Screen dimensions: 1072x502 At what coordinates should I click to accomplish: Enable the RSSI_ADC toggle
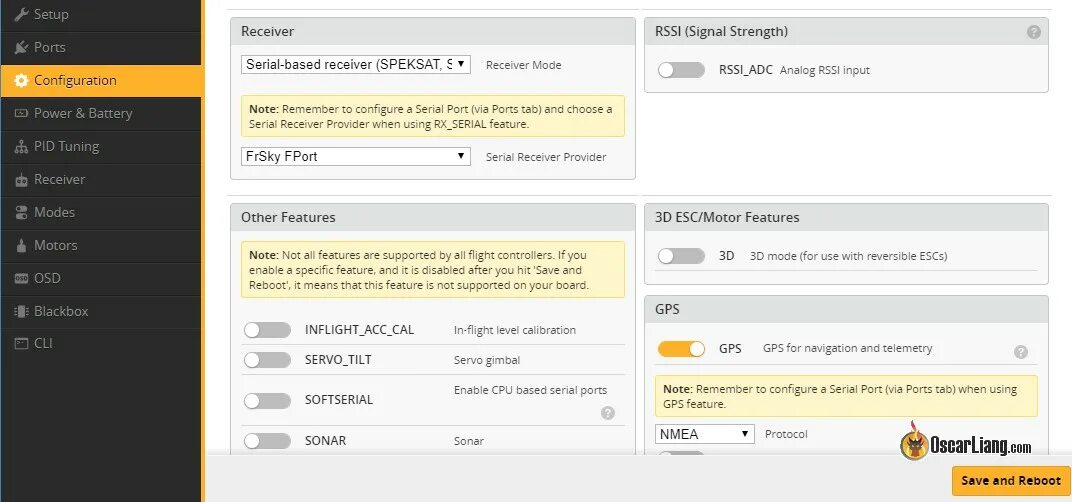point(681,70)
